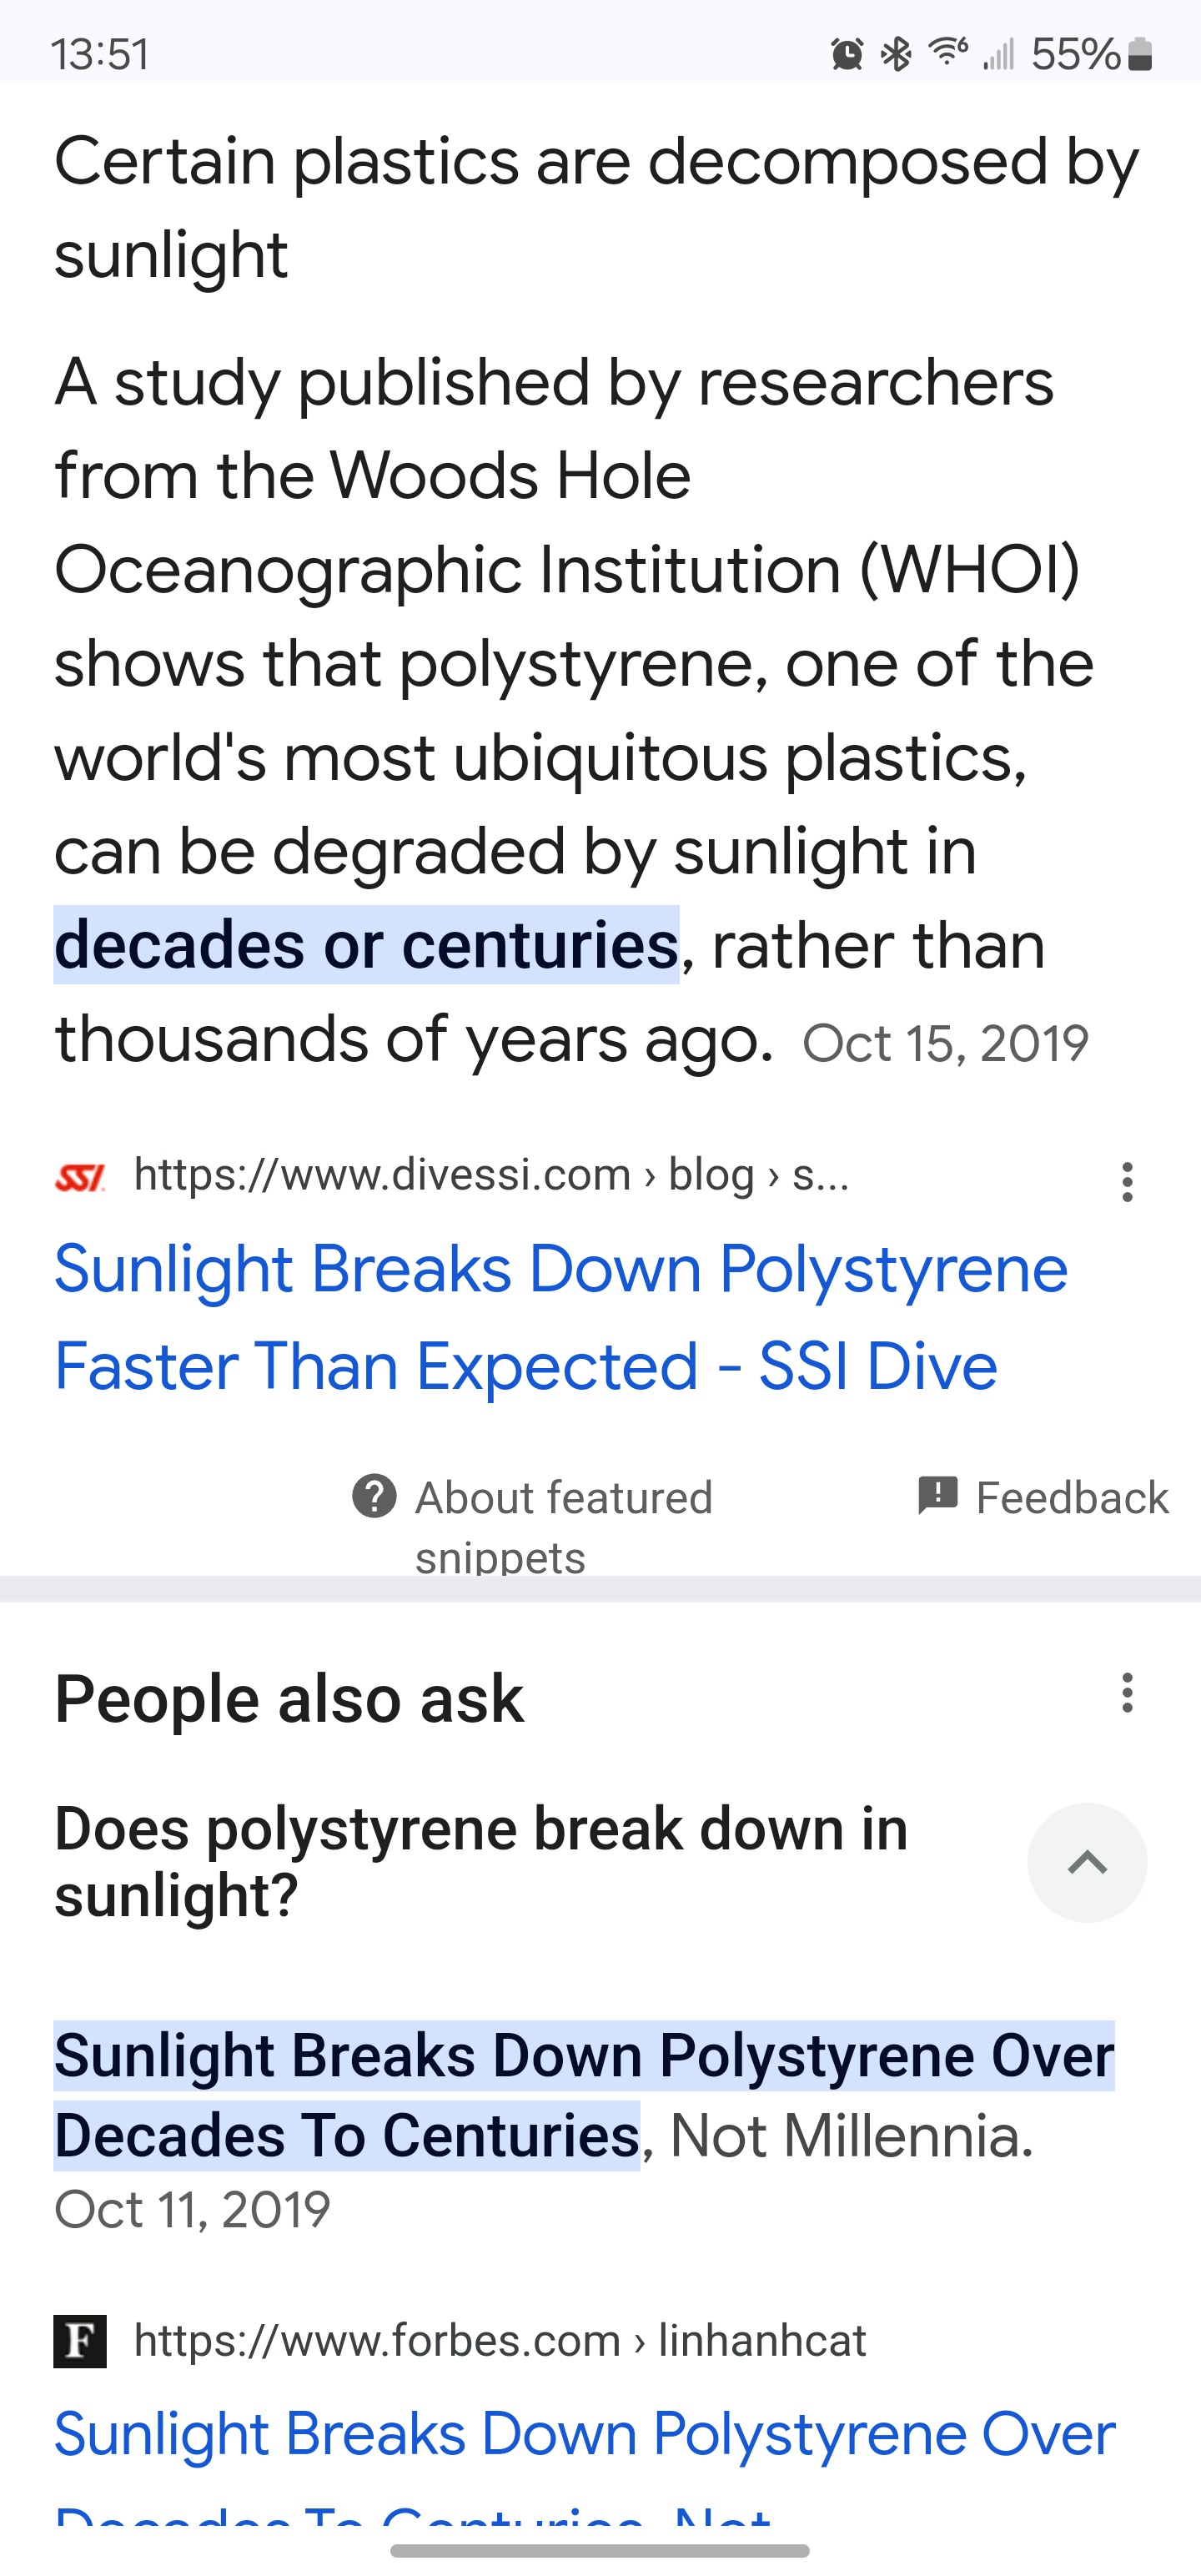Tap the question mark help icon
The width and height of the screenshot is (1201, 2576).
(x=374, y=1497)
